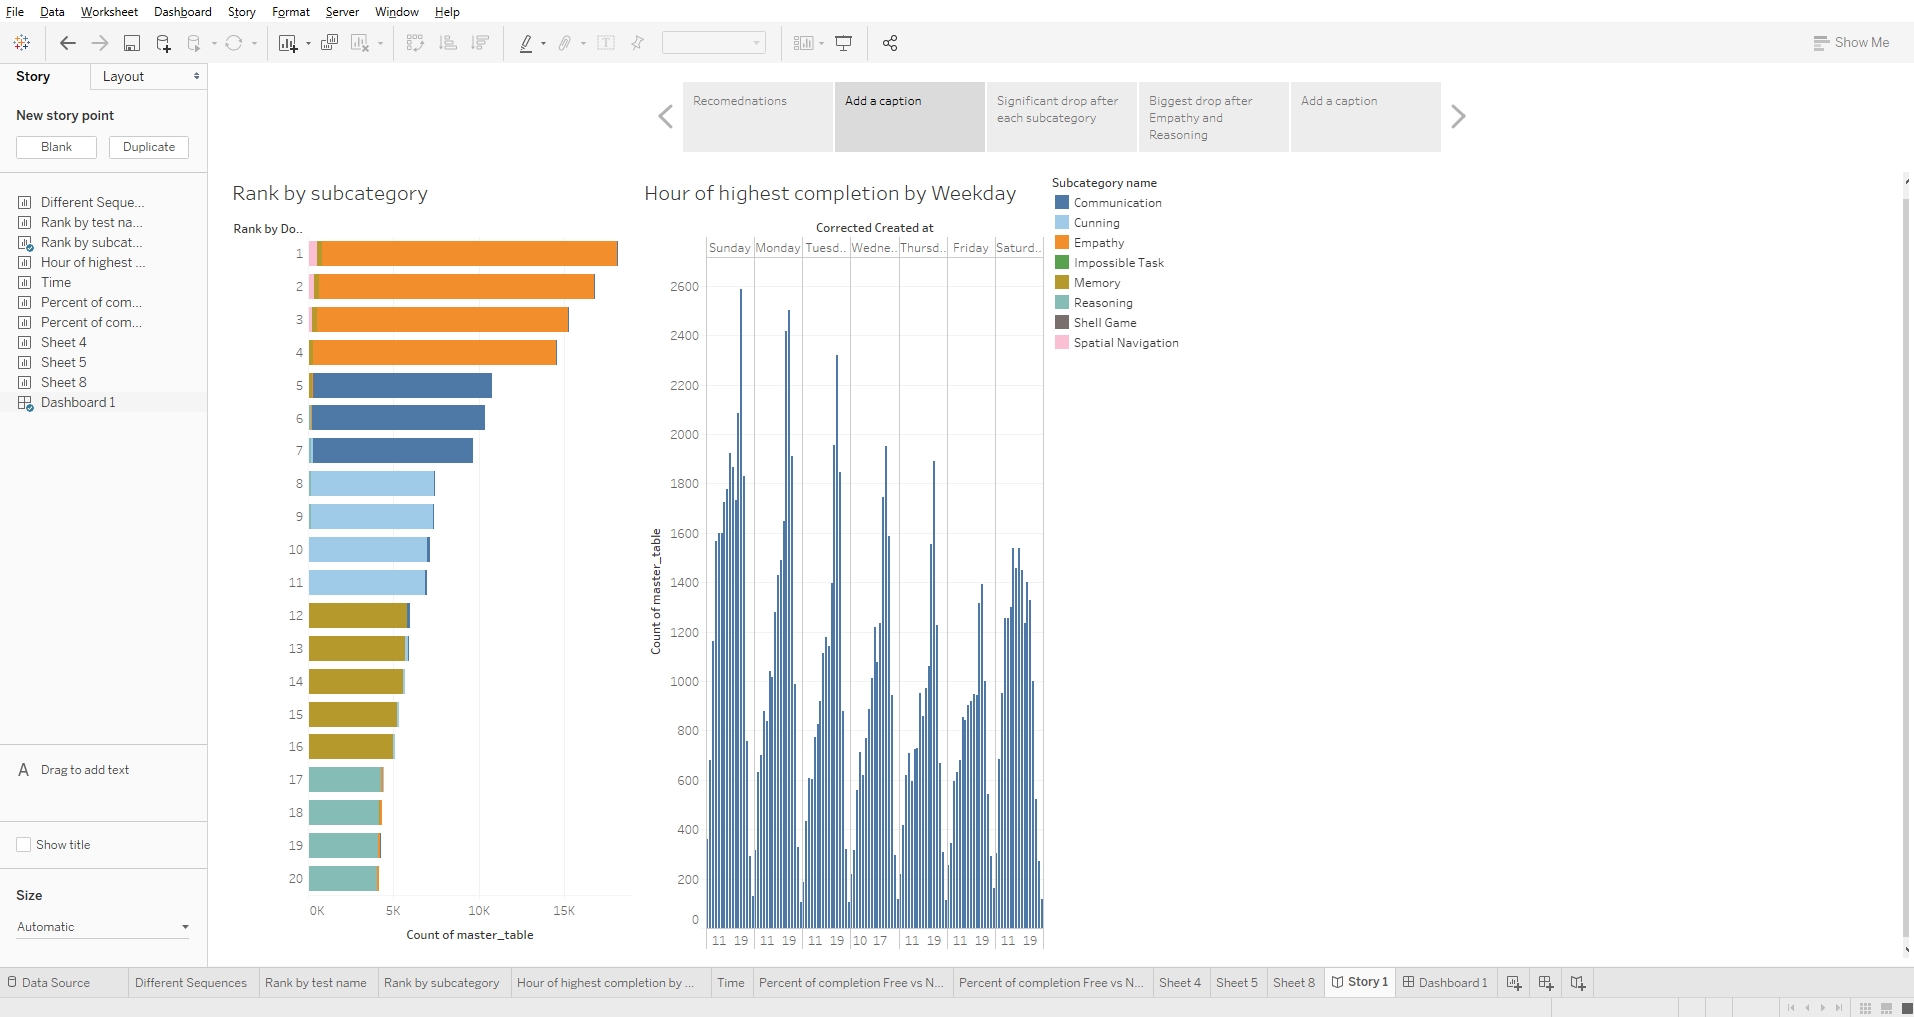This screenshot has width=1914, height=1017.
Task: Click the Duplicate worksheet toolbar icon
Action: click(x=329, y=43)
